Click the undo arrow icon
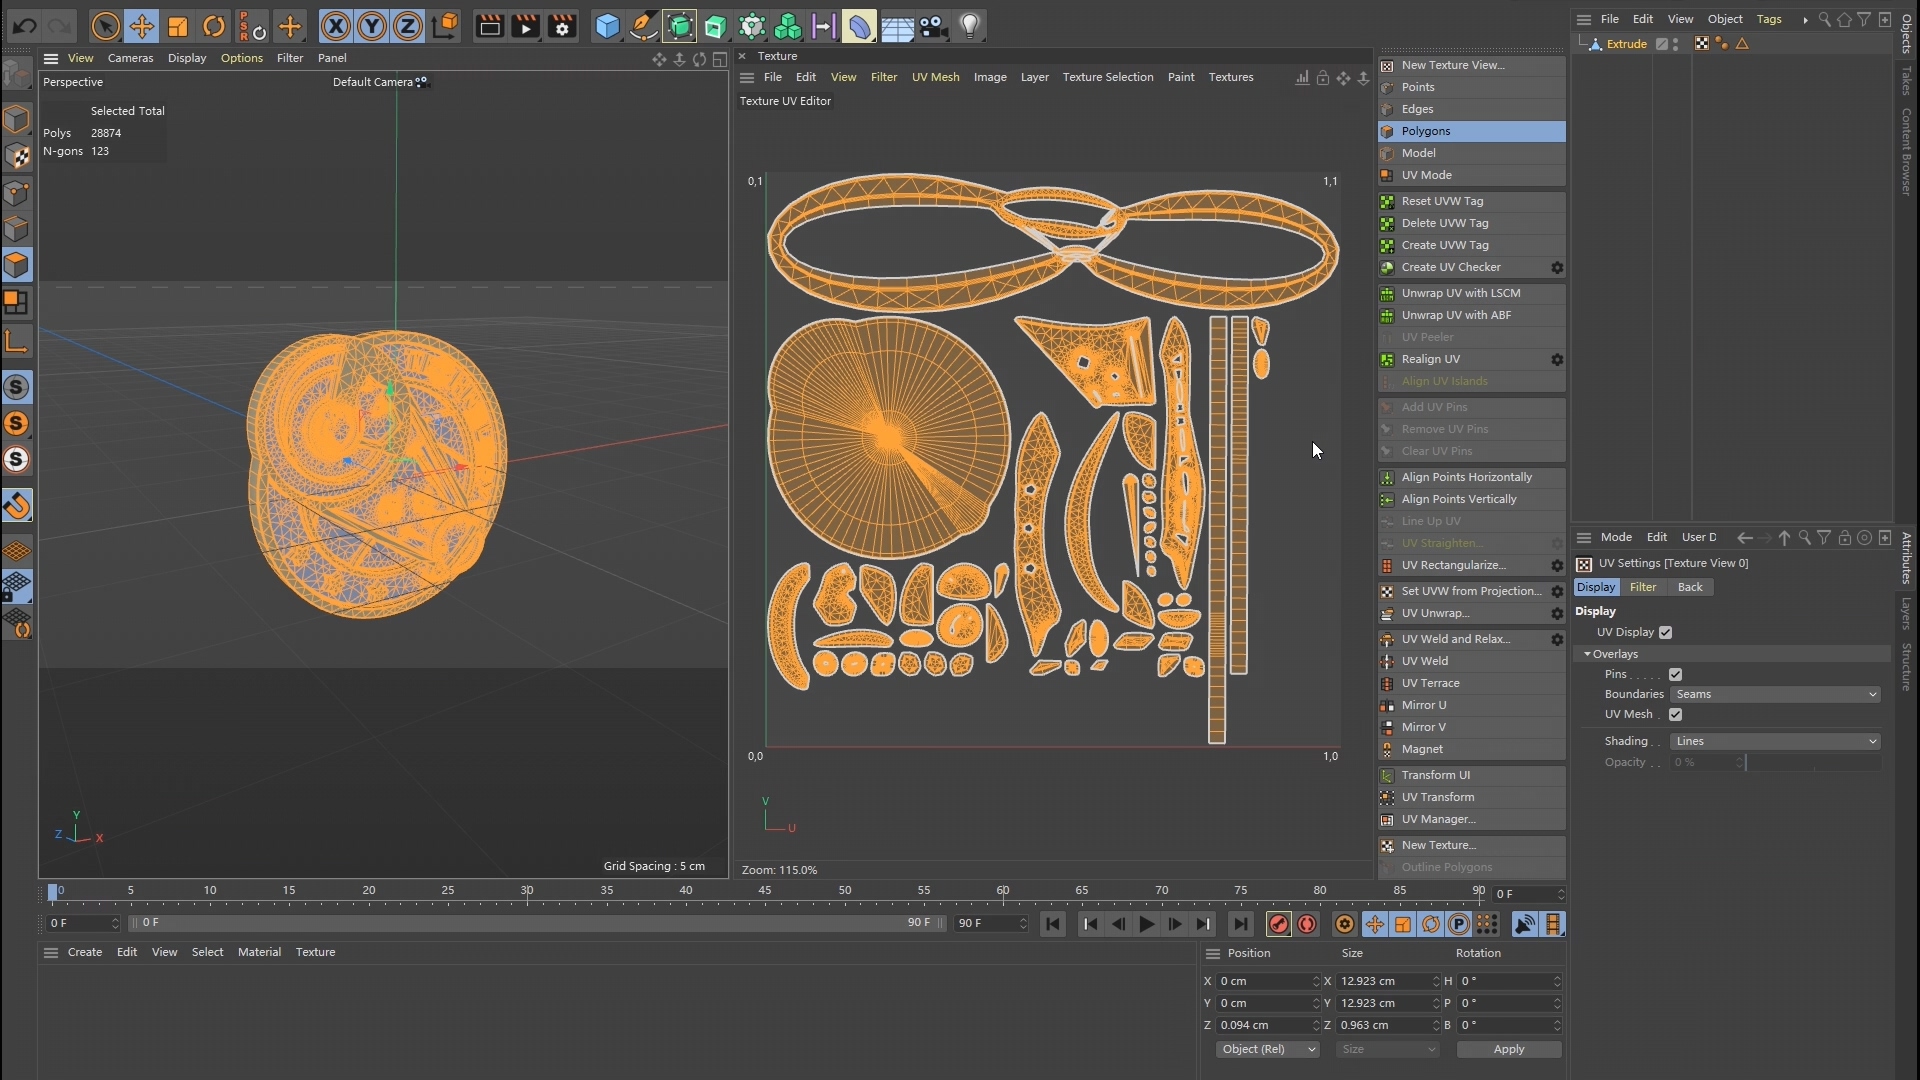The image size is (1920, 1080). [25, 27]
